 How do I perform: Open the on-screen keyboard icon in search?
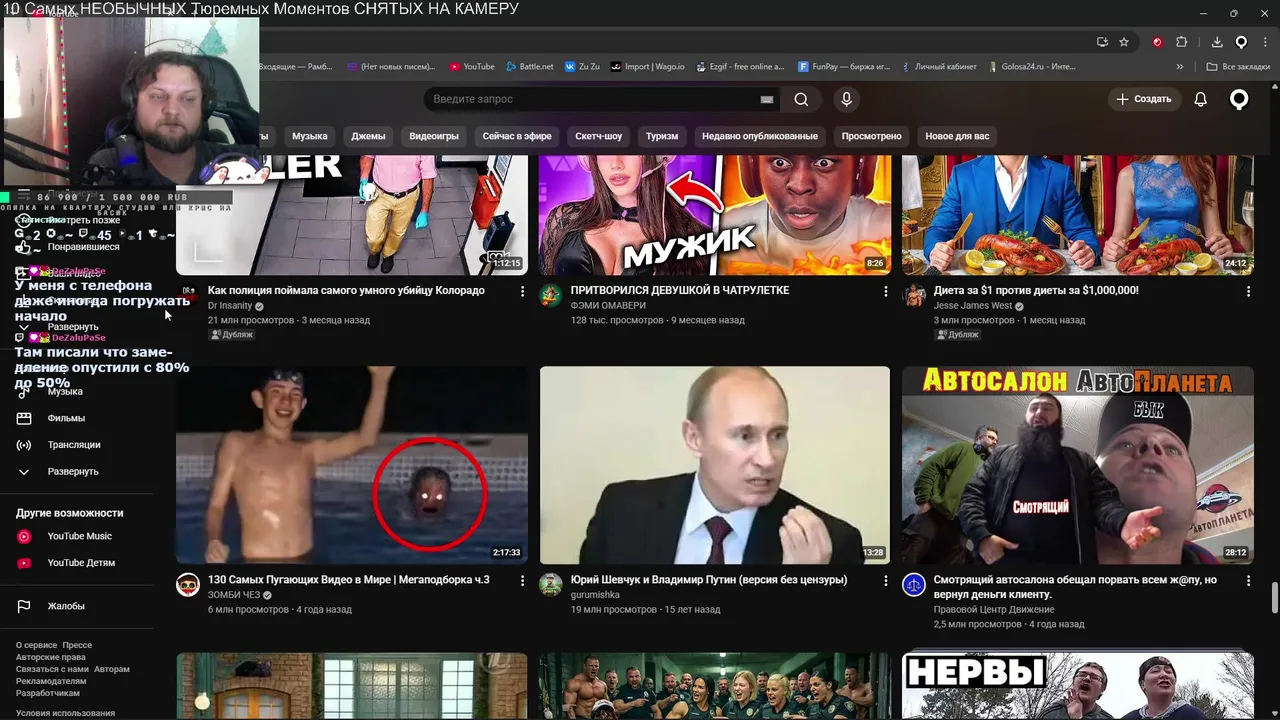coord(767,99)
